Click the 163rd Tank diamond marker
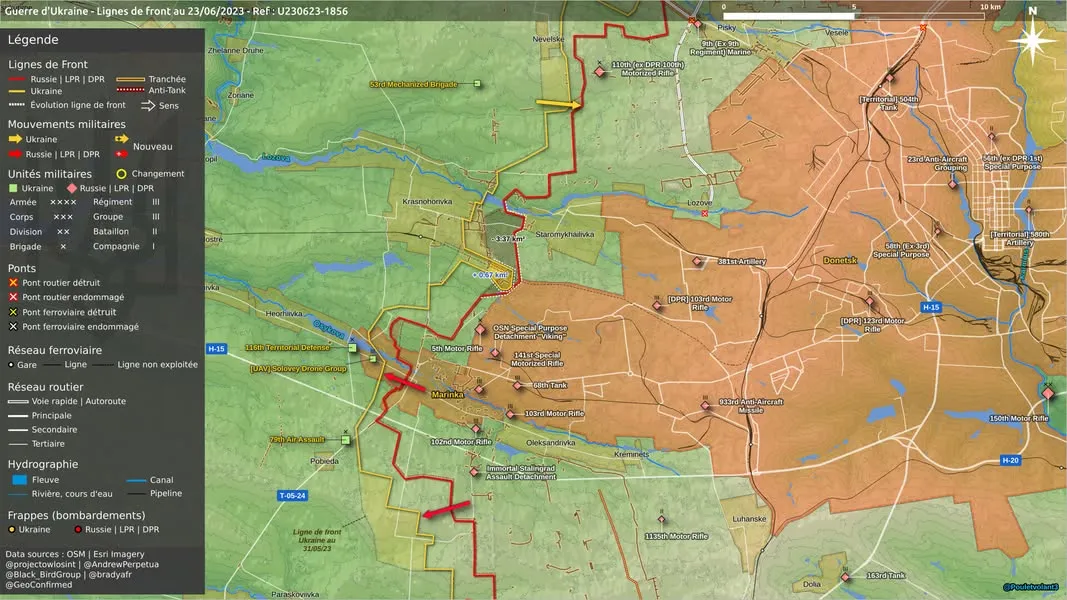The height and width of the screenshot is (600, 1067). coord(845,577)
